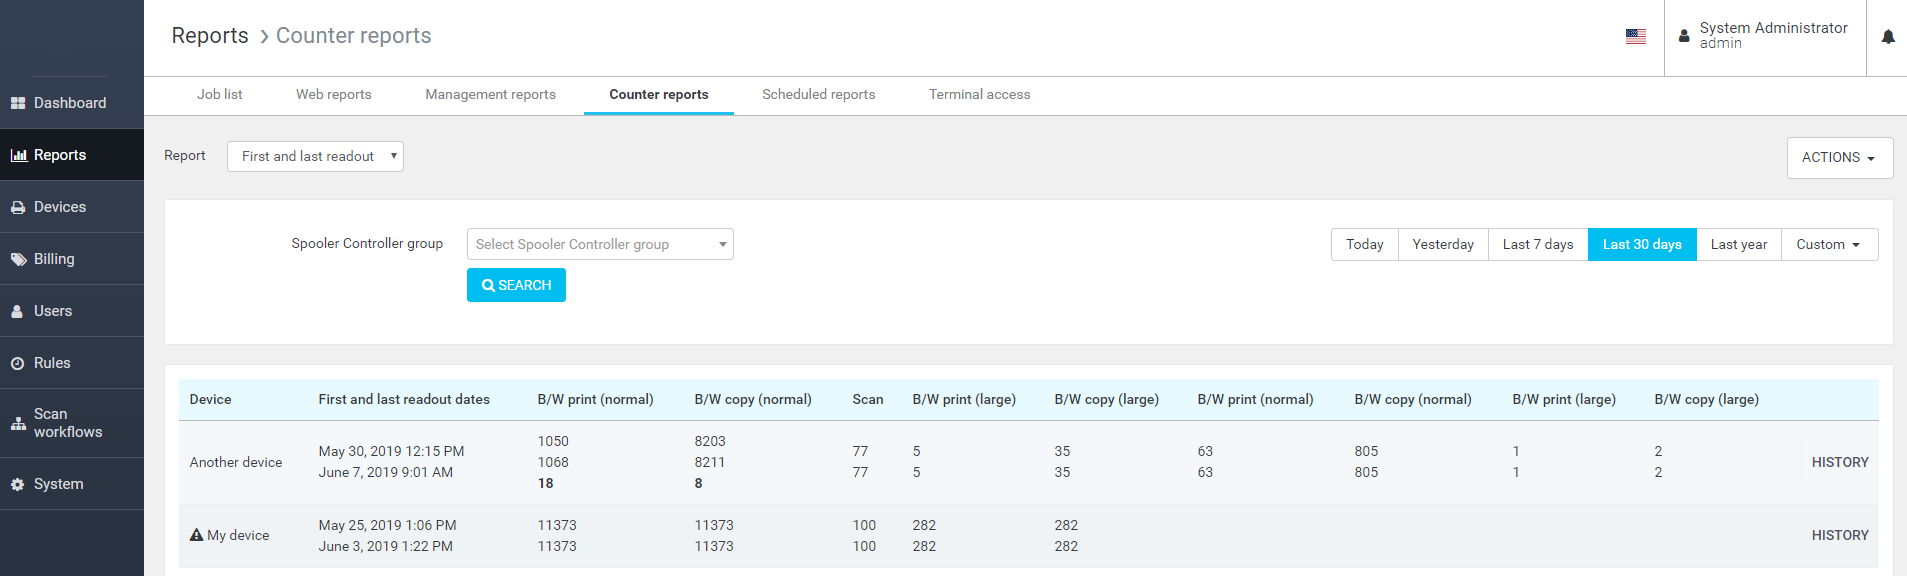
Task: Click the Billing tags icon
Action: [x=18, y=259]
